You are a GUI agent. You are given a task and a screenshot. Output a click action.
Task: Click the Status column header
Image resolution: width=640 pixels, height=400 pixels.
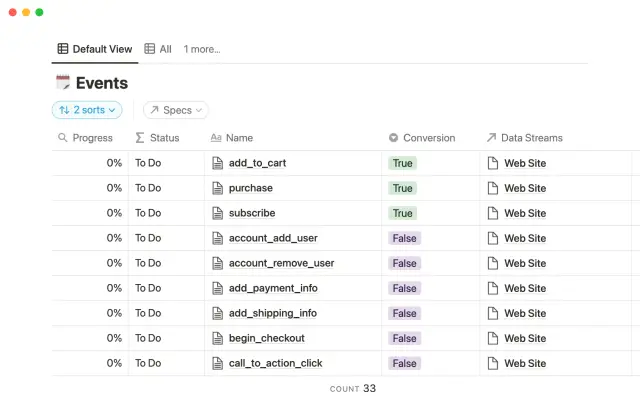157,138
